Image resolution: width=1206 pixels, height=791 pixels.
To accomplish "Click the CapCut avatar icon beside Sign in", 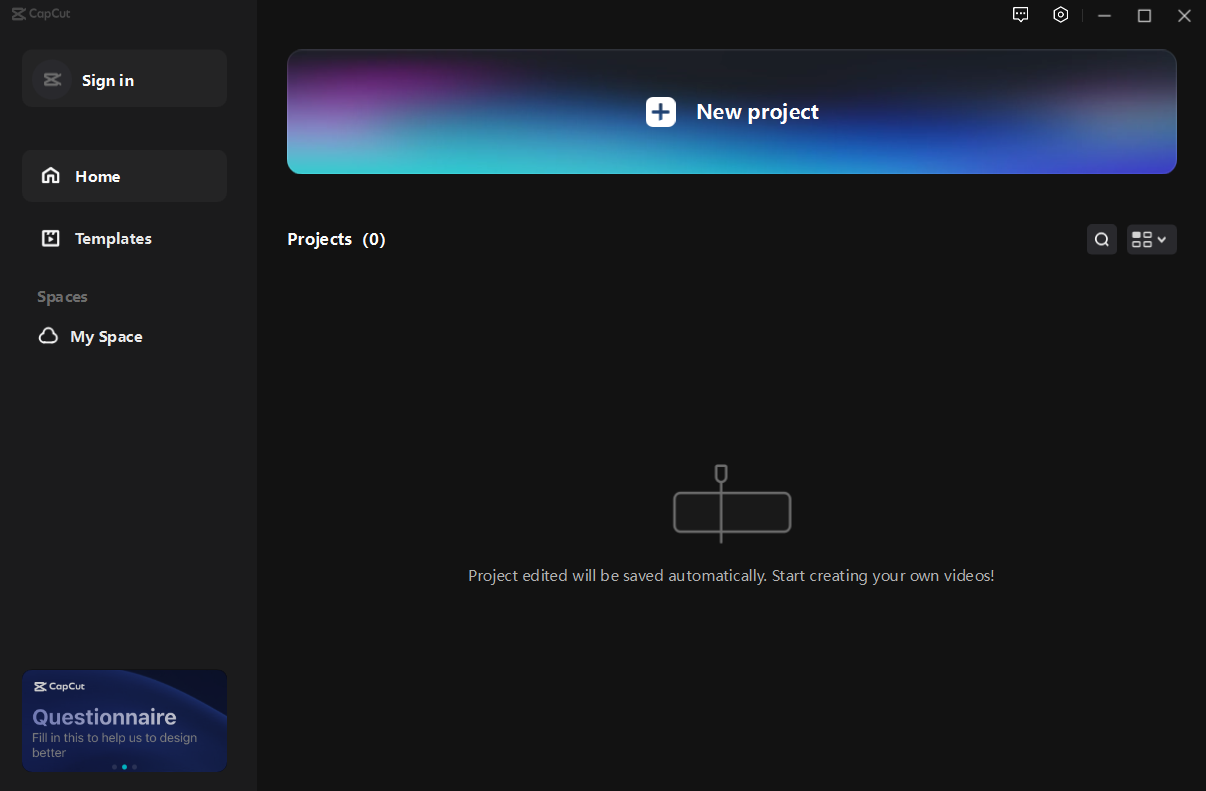I will pos(52,80).
